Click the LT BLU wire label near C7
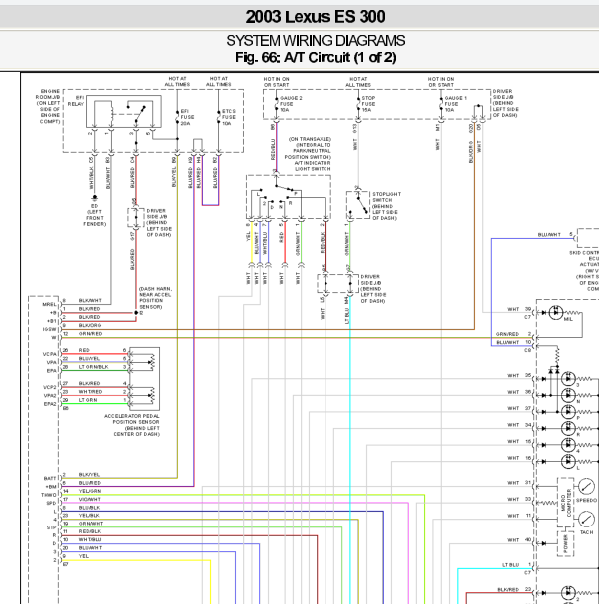 (510, 565)
